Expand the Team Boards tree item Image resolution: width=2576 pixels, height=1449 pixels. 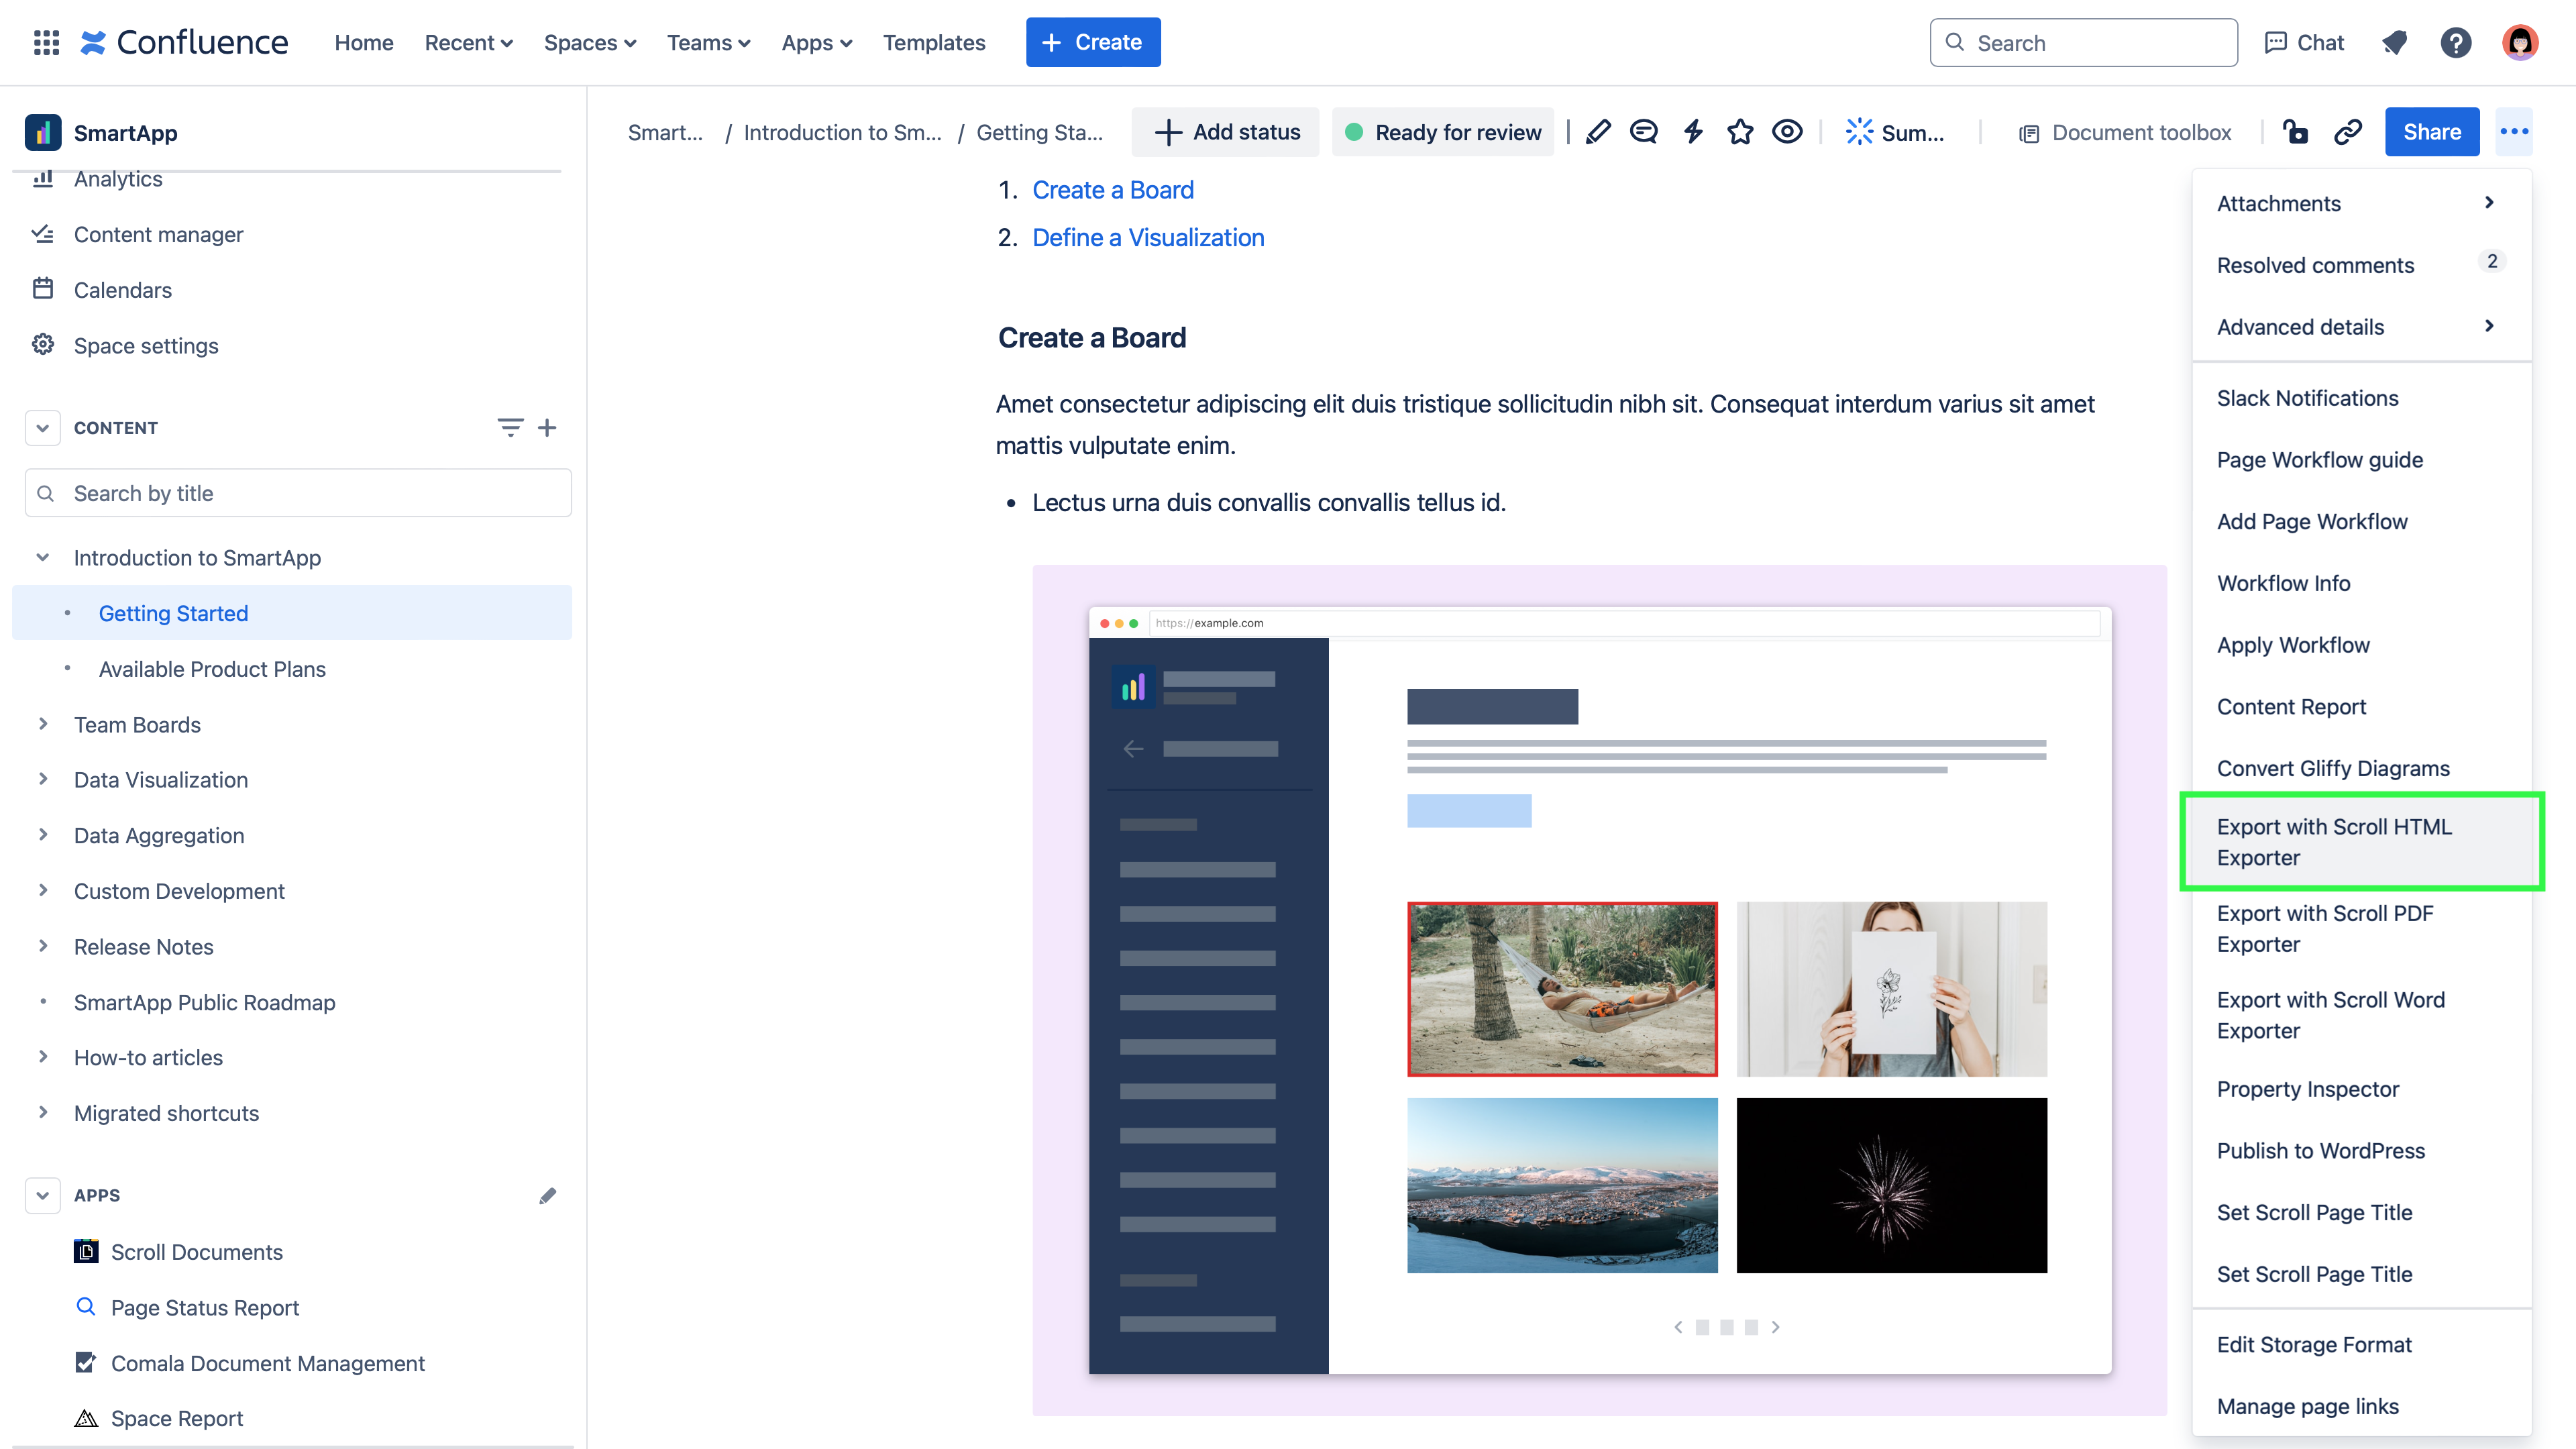click(x=43, y=724)
